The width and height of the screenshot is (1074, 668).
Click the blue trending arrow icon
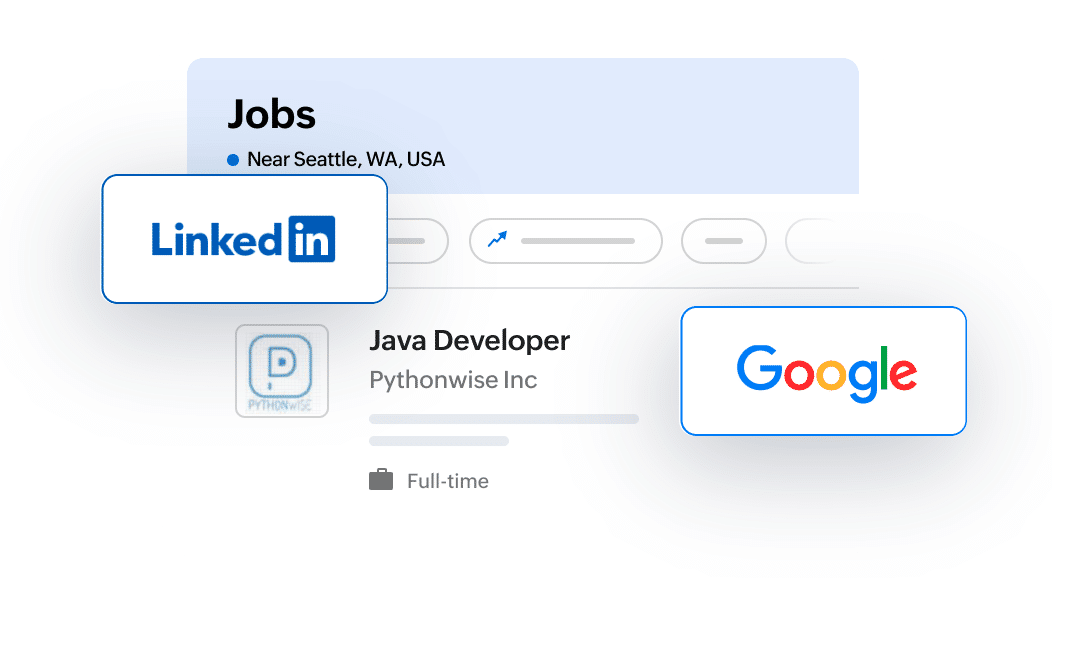[497, 240]
